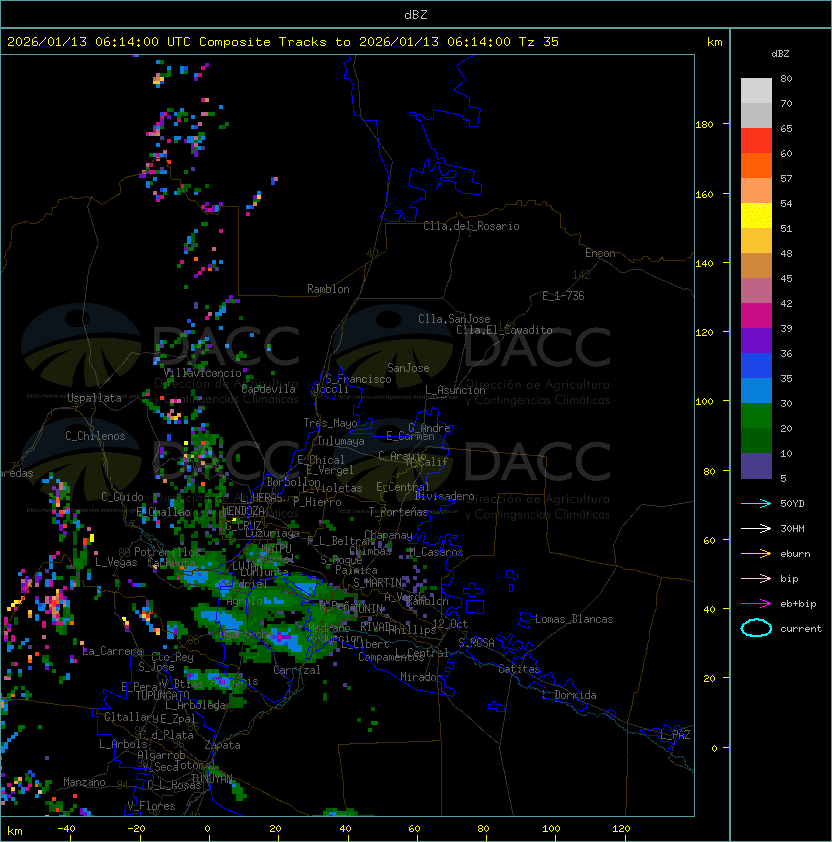Screen dimensions: 832x842
Task: Click the La_Carrera label
Action: (112, 651)
